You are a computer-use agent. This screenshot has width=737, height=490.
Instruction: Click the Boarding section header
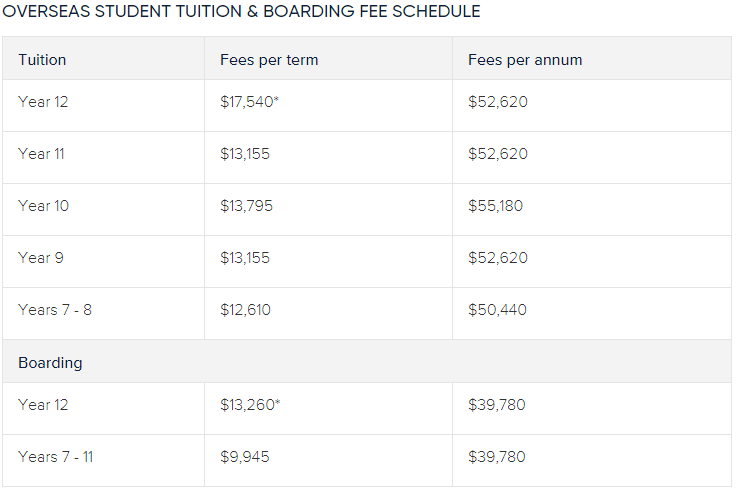(50, 363)
